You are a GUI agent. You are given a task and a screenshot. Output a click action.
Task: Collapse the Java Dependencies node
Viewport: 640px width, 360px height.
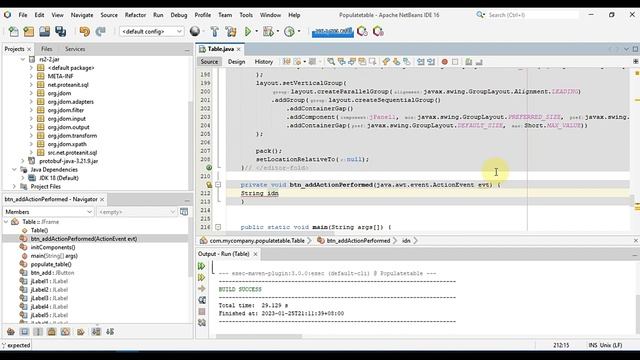pos(14,169)
